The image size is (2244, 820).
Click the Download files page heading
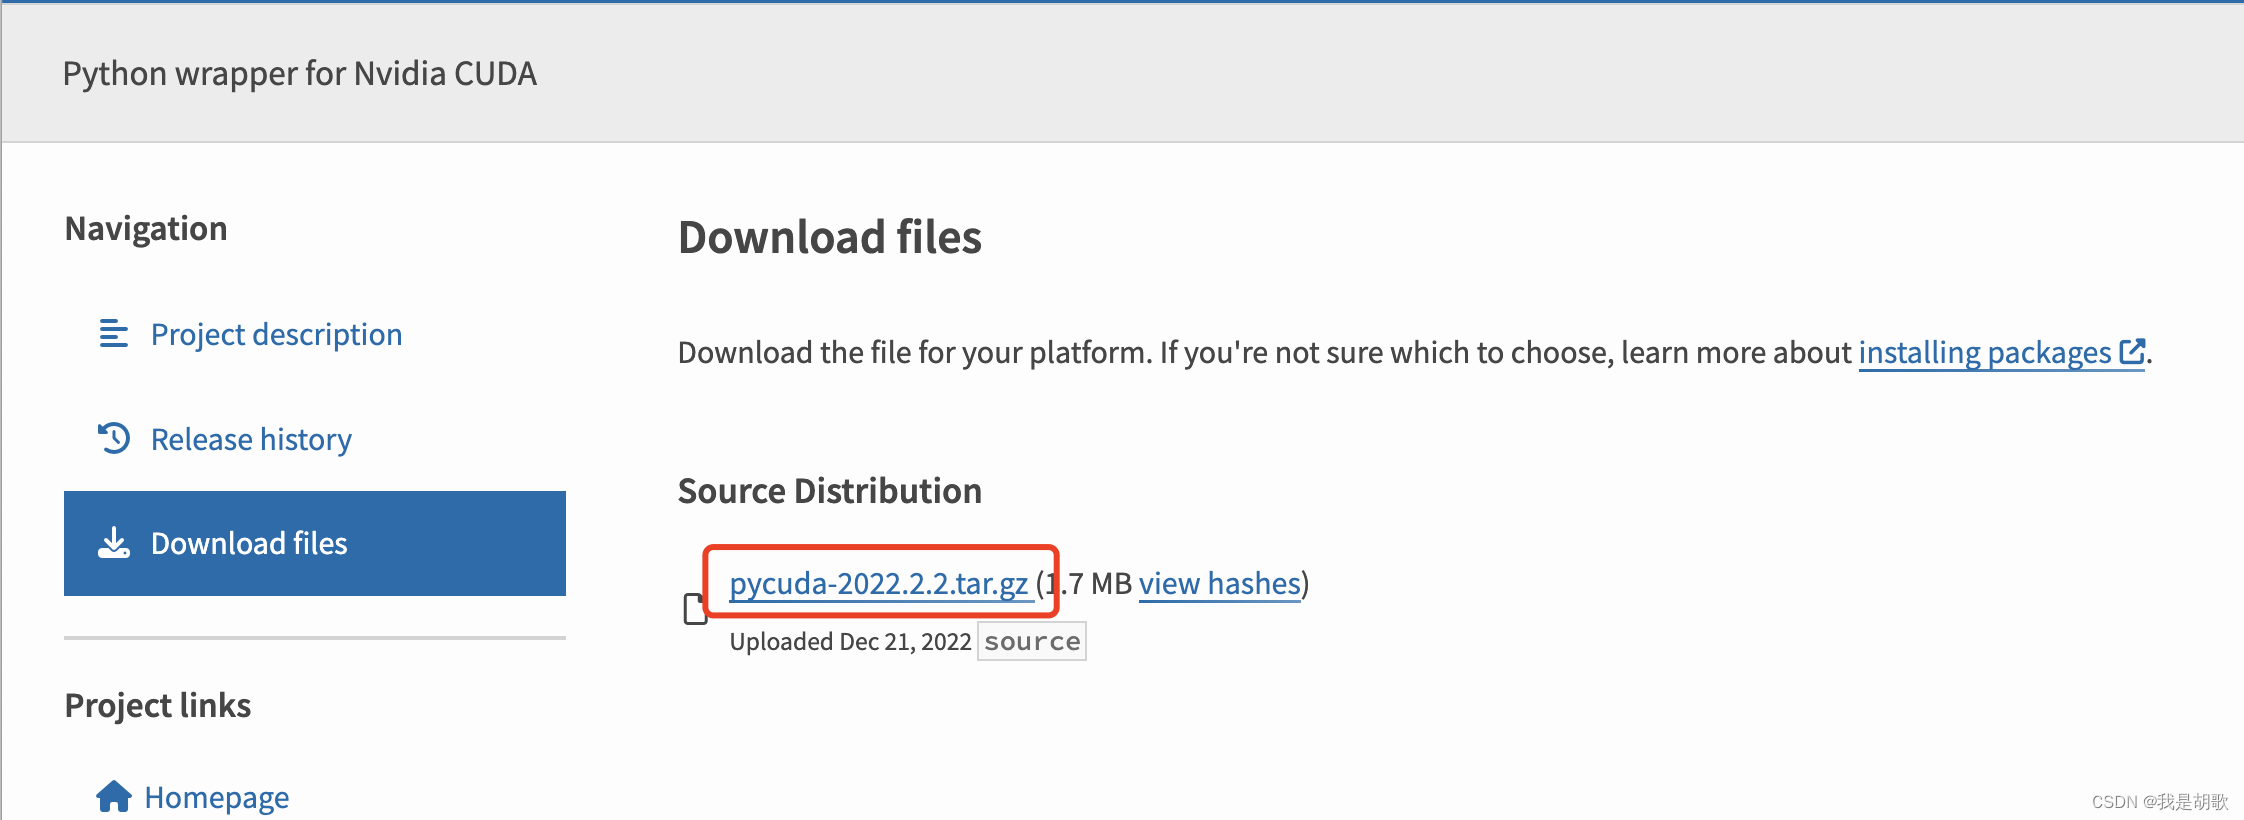(x=830, y=238)
